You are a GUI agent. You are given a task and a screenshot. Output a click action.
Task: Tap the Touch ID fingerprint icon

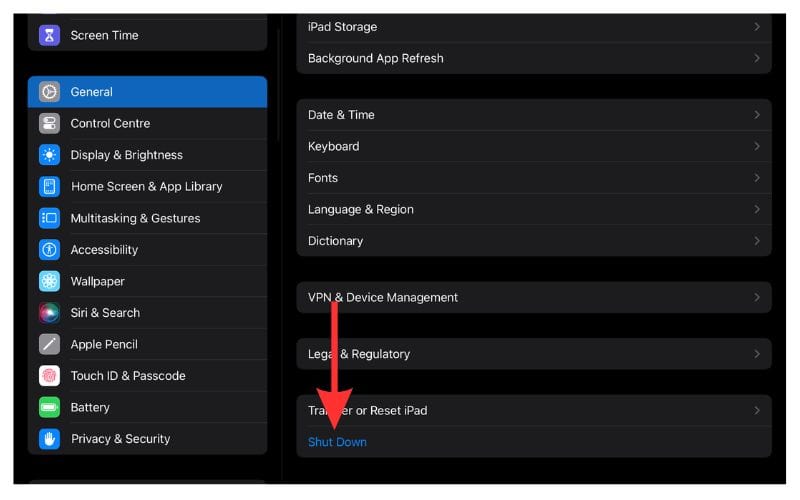pos(49,376)
